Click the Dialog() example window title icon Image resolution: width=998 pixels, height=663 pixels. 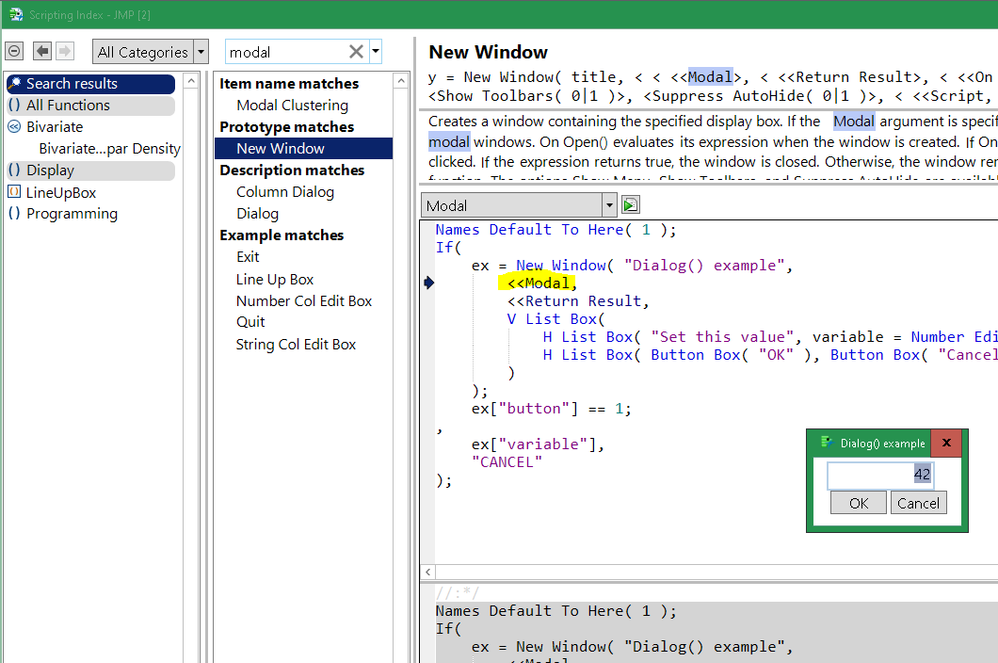click(x=826, y=443)
